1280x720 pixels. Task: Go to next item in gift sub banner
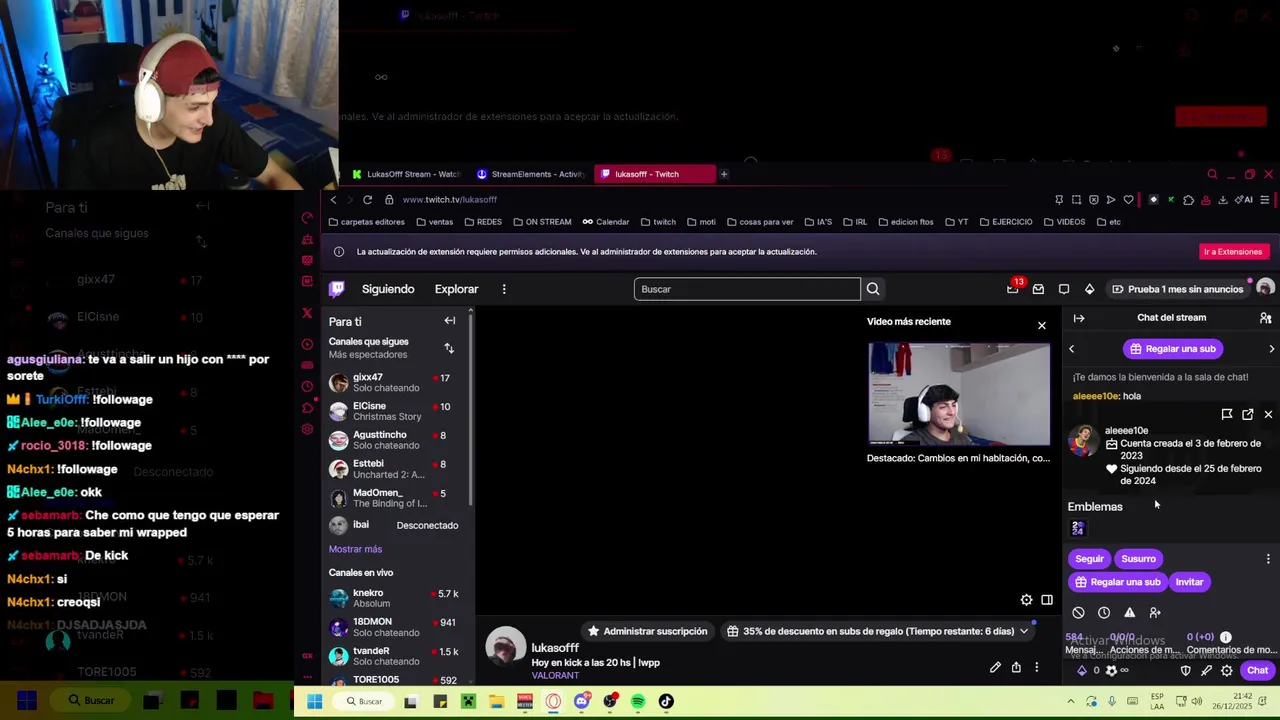[1272, 349]
